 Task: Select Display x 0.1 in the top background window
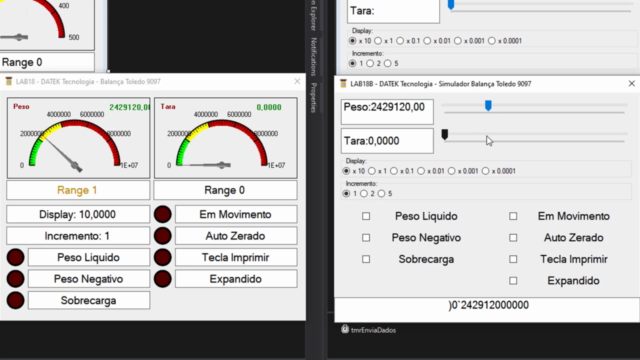pos(400,41)
